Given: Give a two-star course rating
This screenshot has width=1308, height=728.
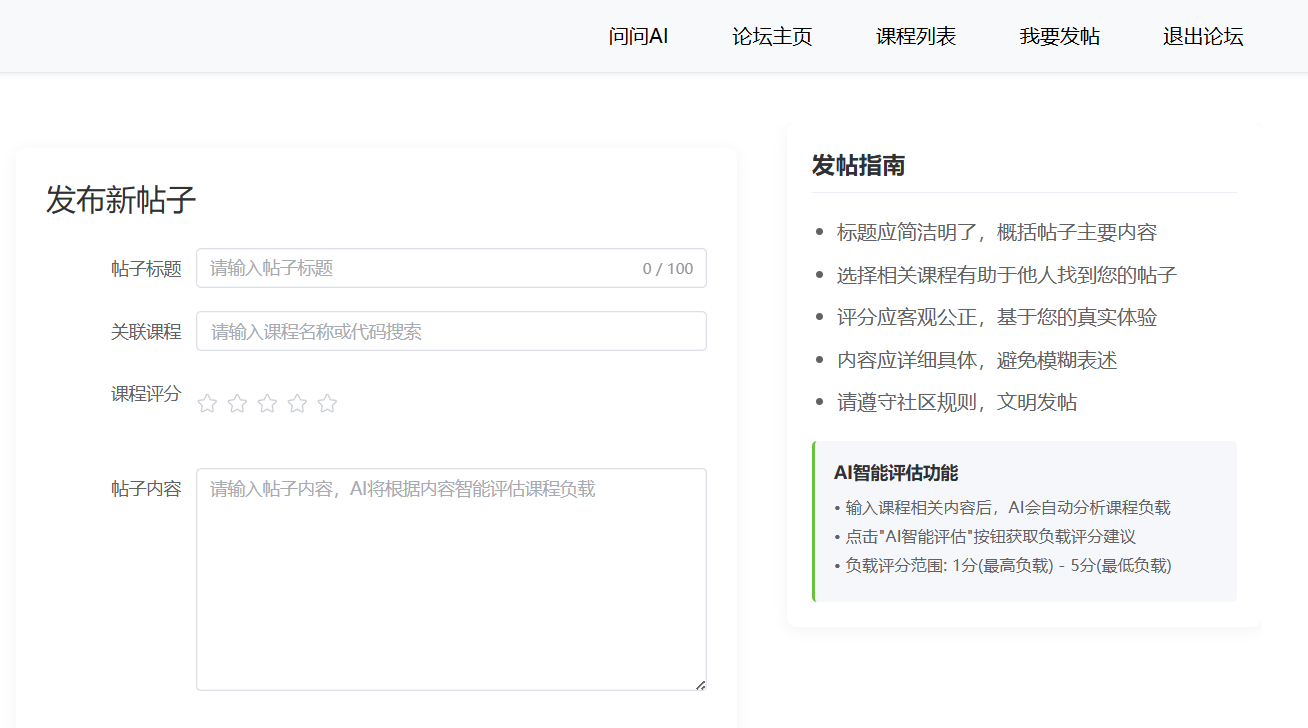Looking at the screenshot, I should 237,403.
